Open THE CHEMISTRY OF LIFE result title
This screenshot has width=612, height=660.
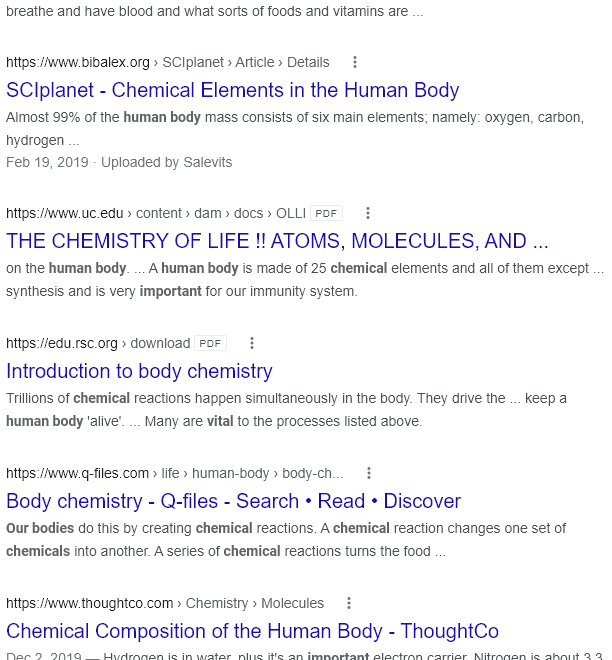pos(277,241)
